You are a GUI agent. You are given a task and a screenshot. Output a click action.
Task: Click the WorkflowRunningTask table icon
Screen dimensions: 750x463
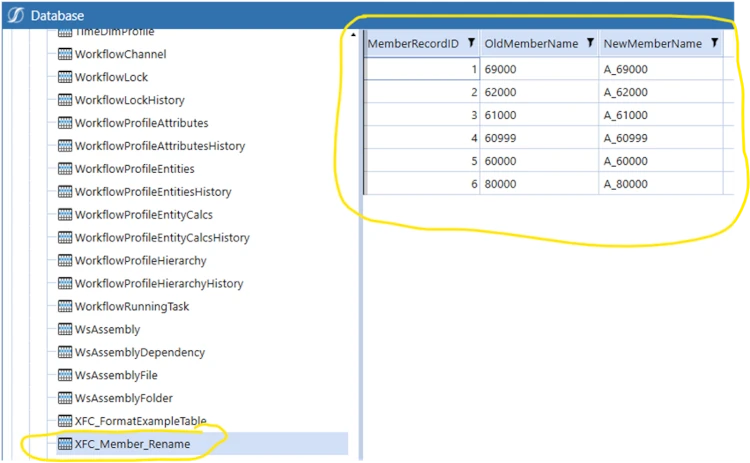65,307
